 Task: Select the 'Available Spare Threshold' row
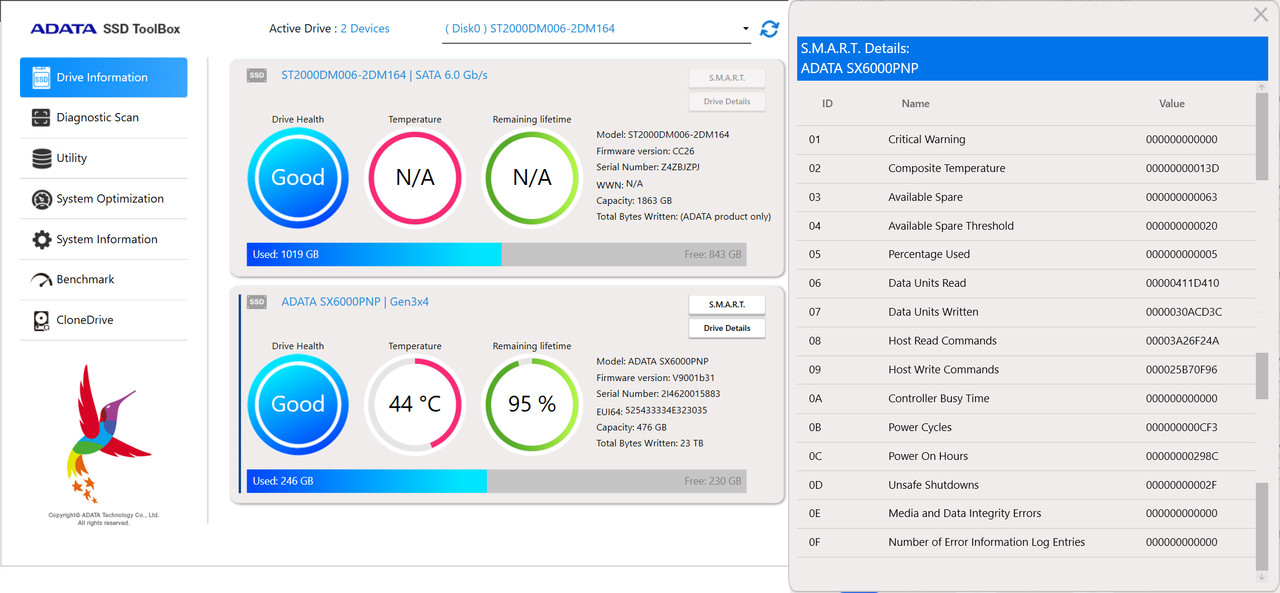tap(1025, 226)
